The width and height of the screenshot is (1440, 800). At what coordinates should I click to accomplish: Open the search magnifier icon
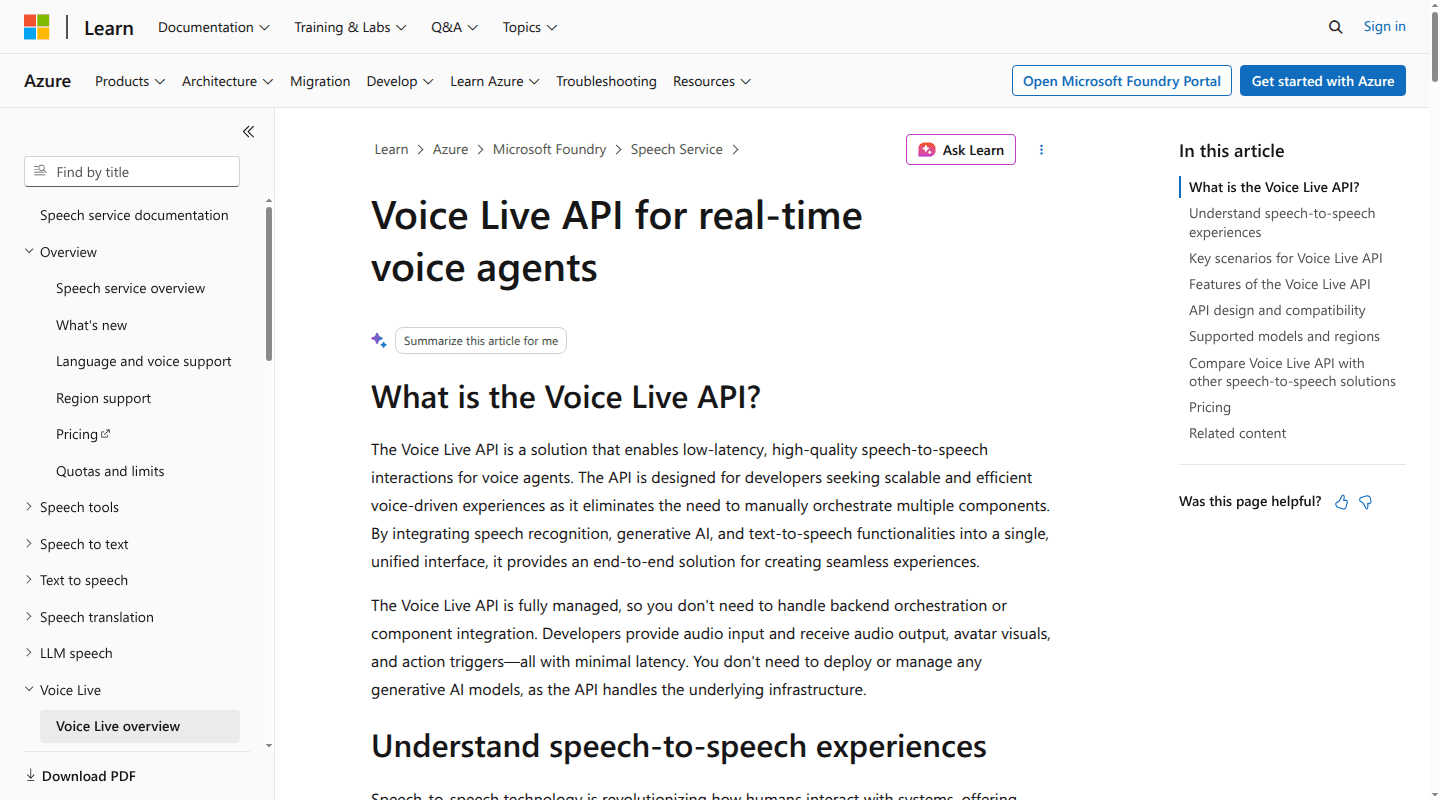pyautogui.click(x=1335, y=27)
